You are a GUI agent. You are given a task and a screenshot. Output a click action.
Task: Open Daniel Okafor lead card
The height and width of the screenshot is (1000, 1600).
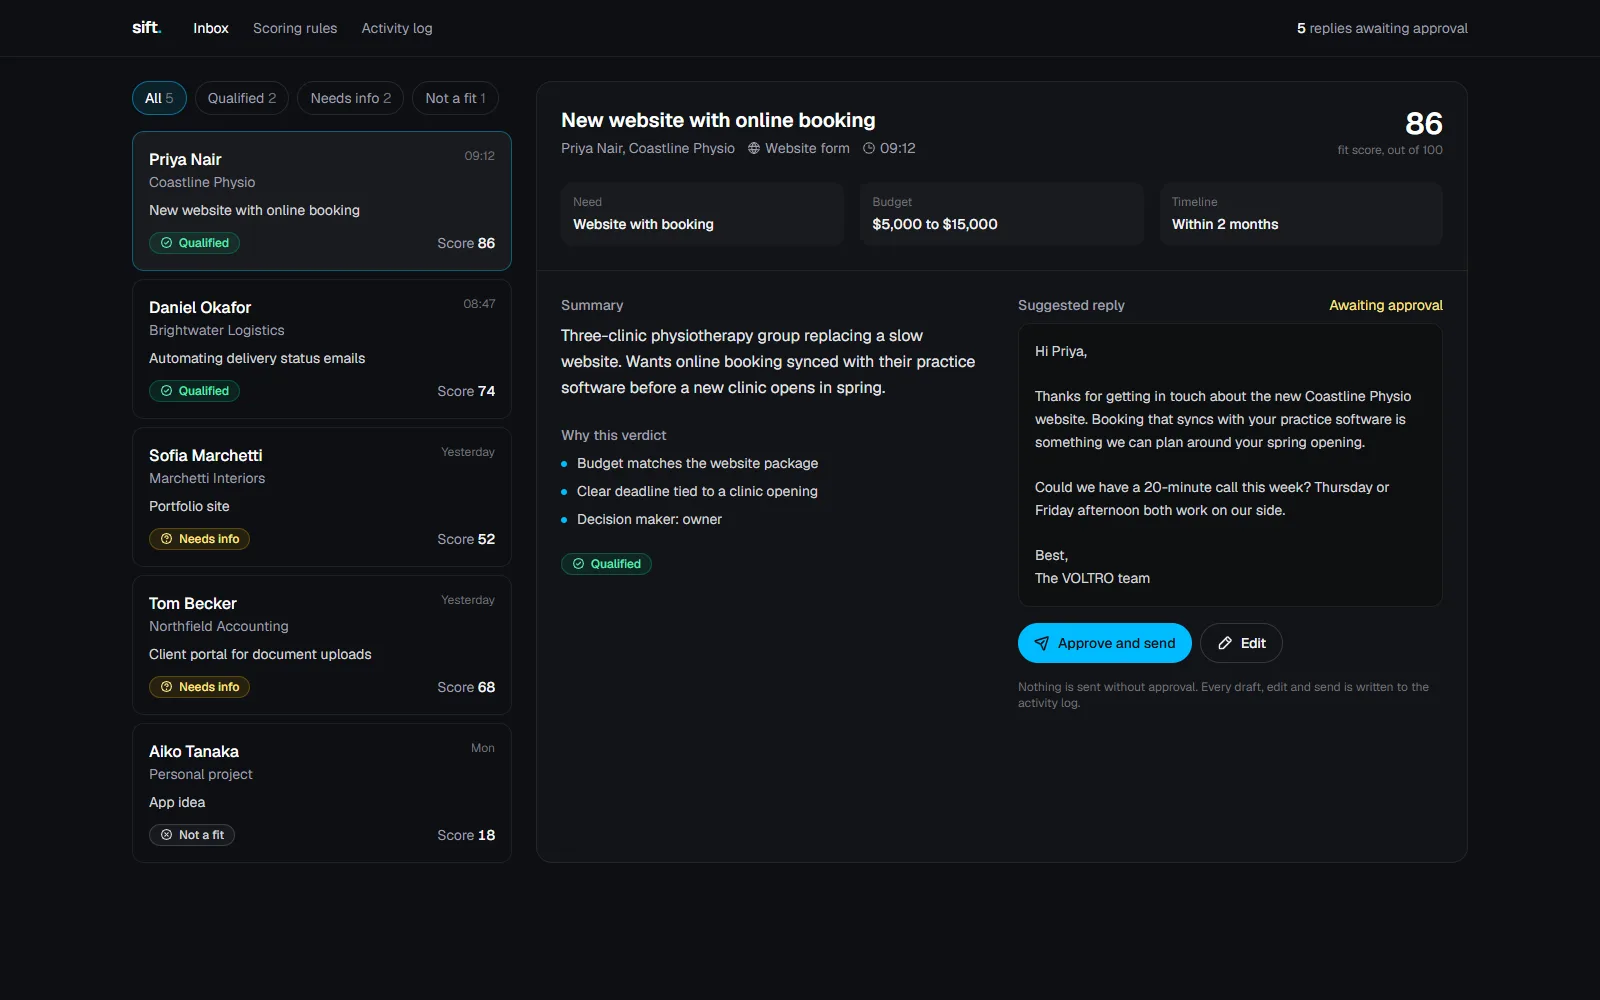tap(322, 349)
